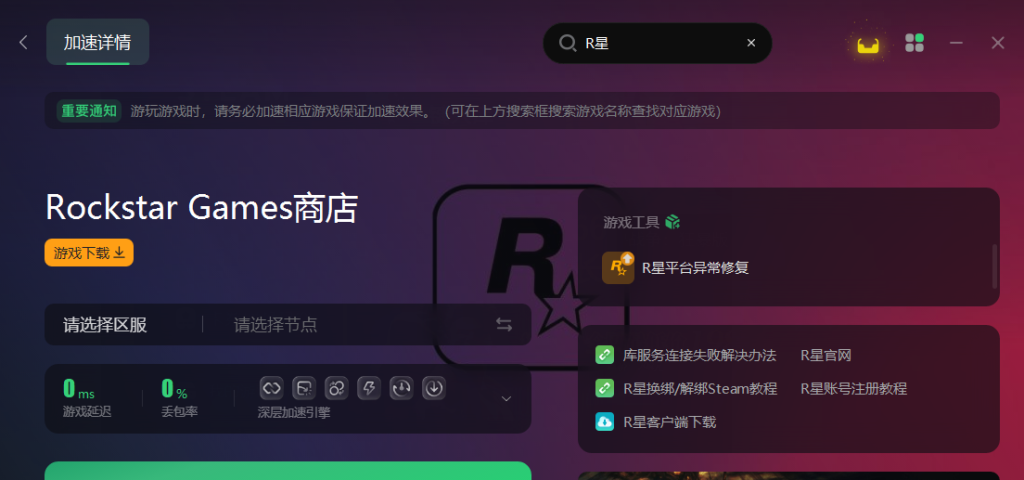Click the rotating circles engine icon
The image size is (1024, 480).
point(336,388)
